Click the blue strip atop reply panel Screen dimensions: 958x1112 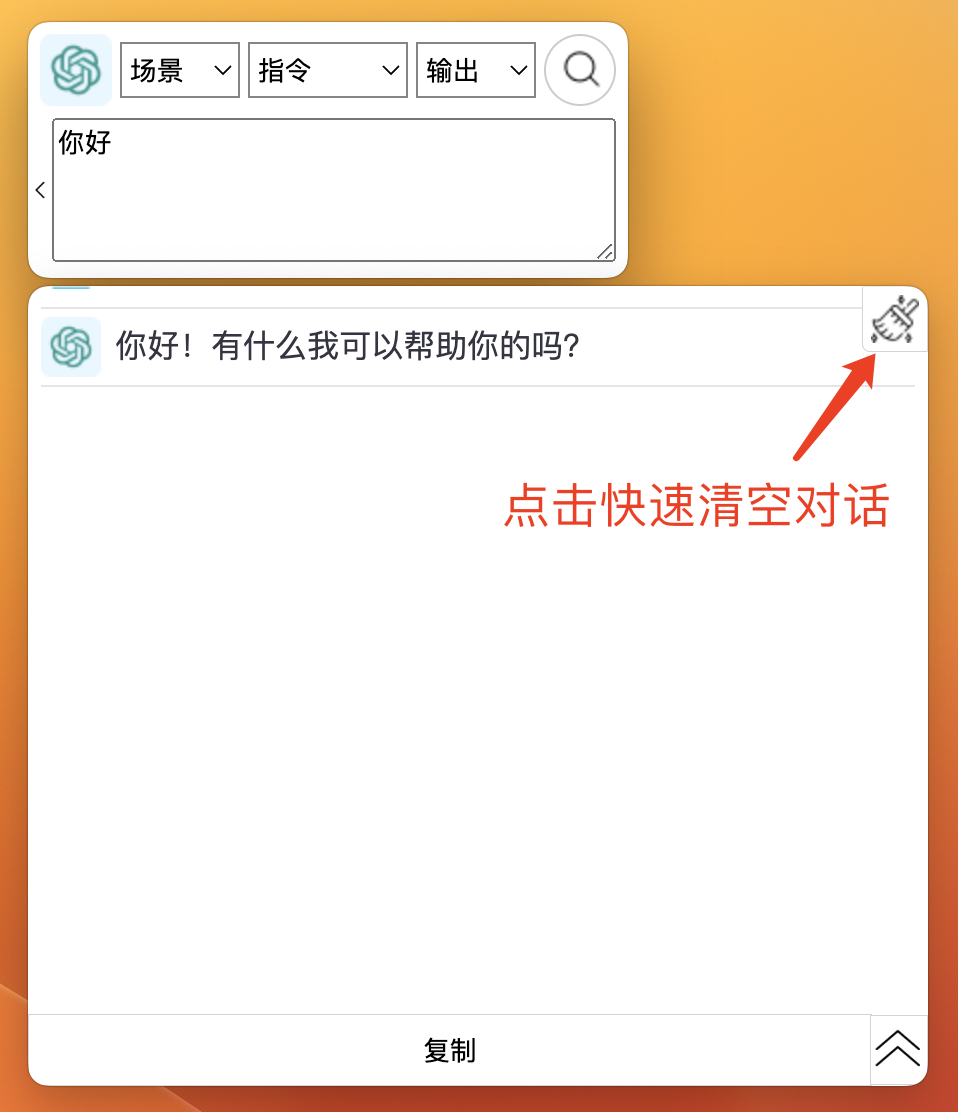(71, 288)
